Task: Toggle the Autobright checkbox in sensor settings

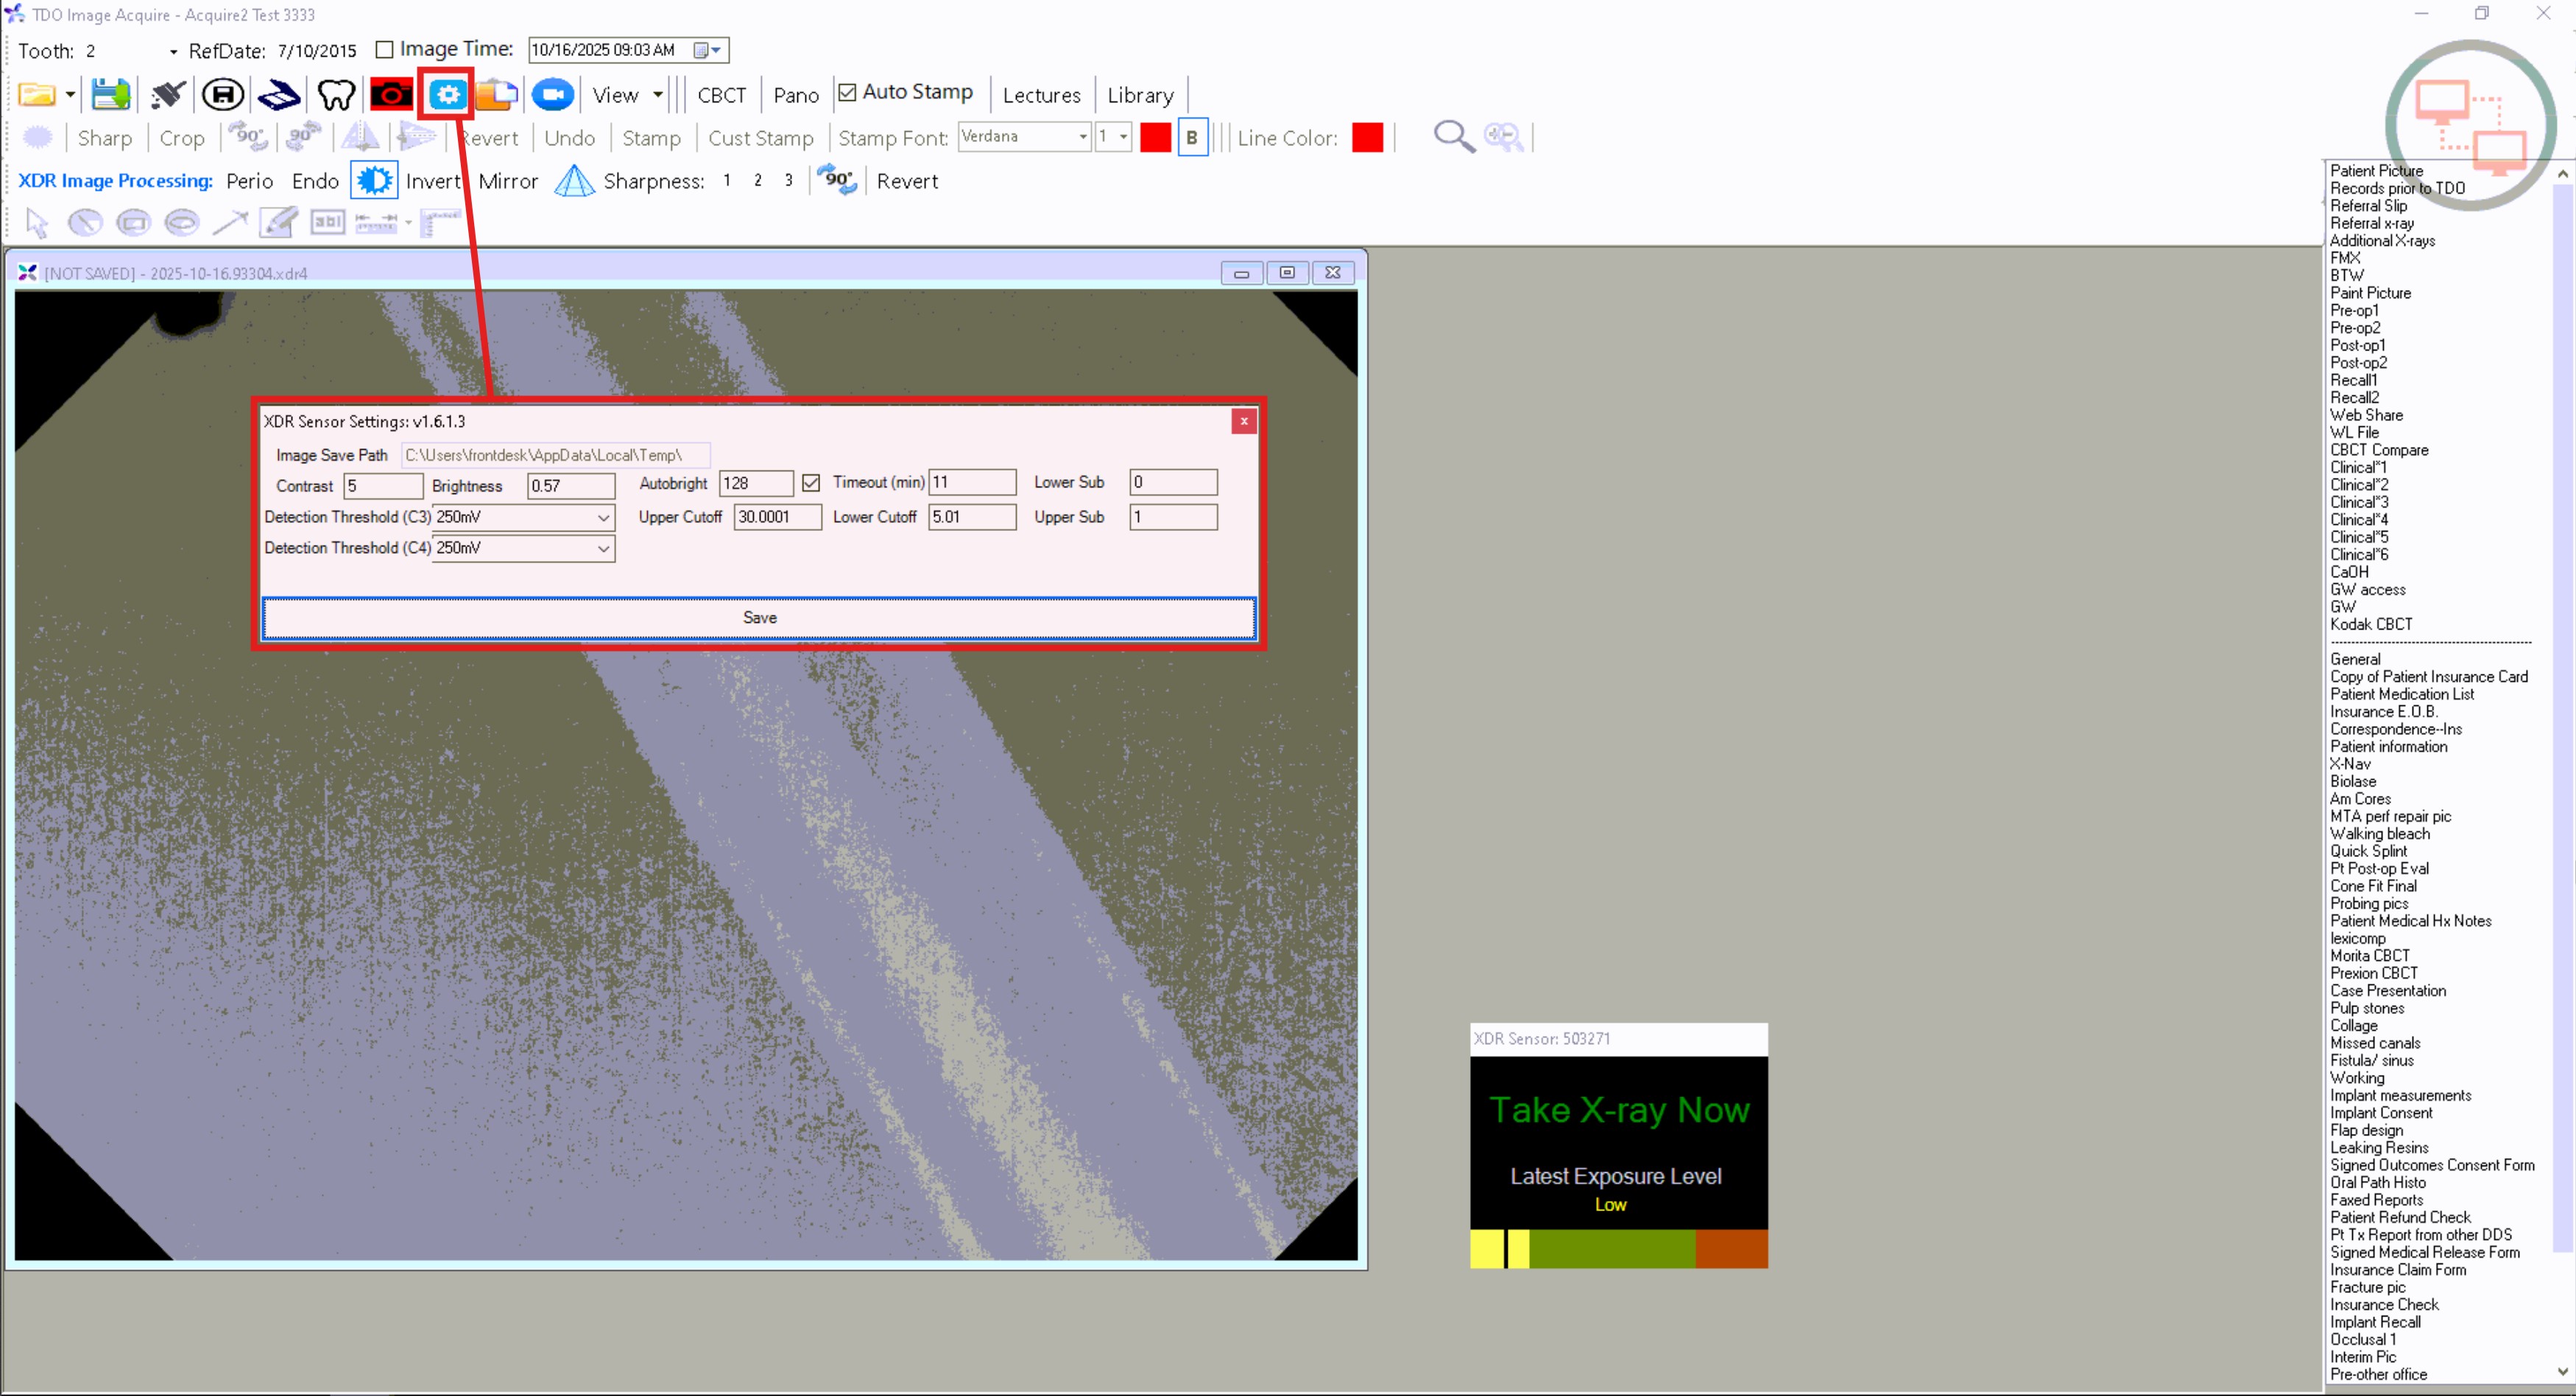Action: click(811, 483)
